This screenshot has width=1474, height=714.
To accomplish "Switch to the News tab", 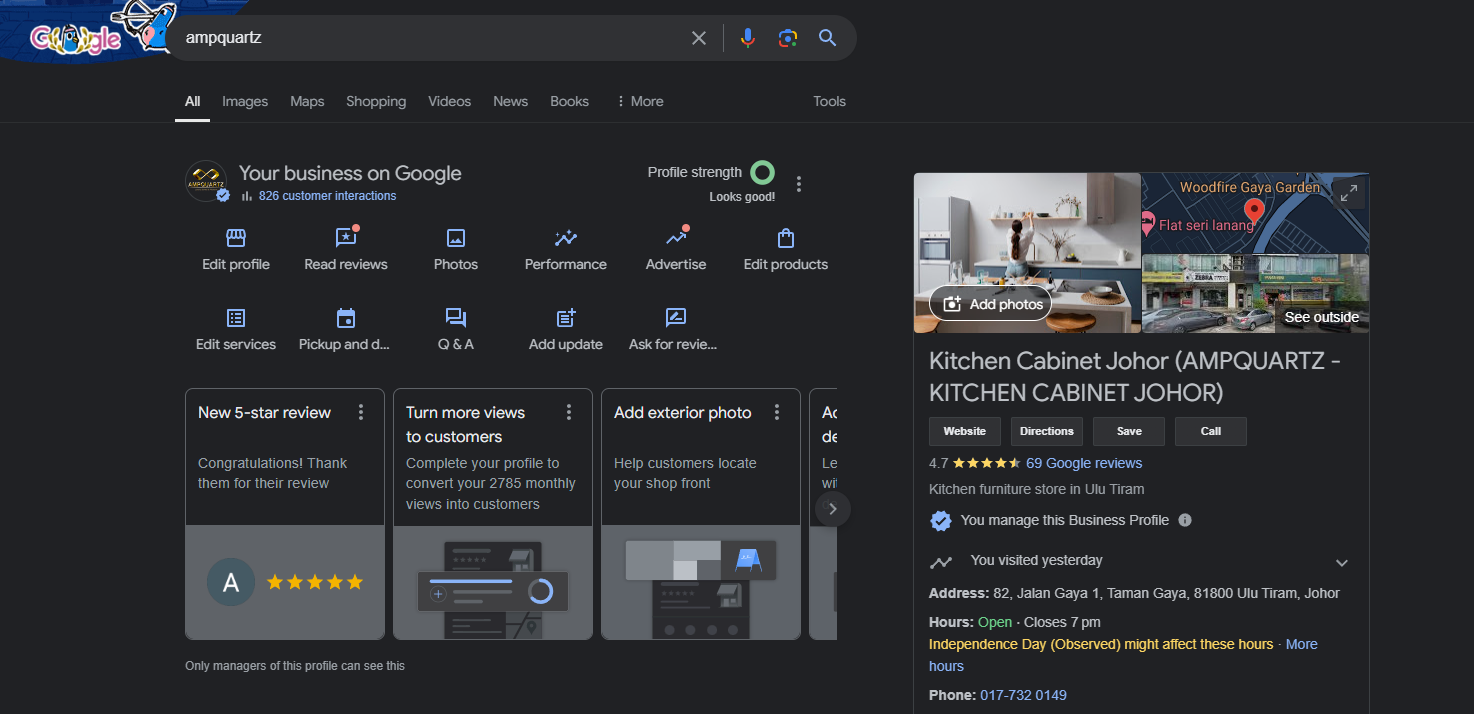I will 510,101.
